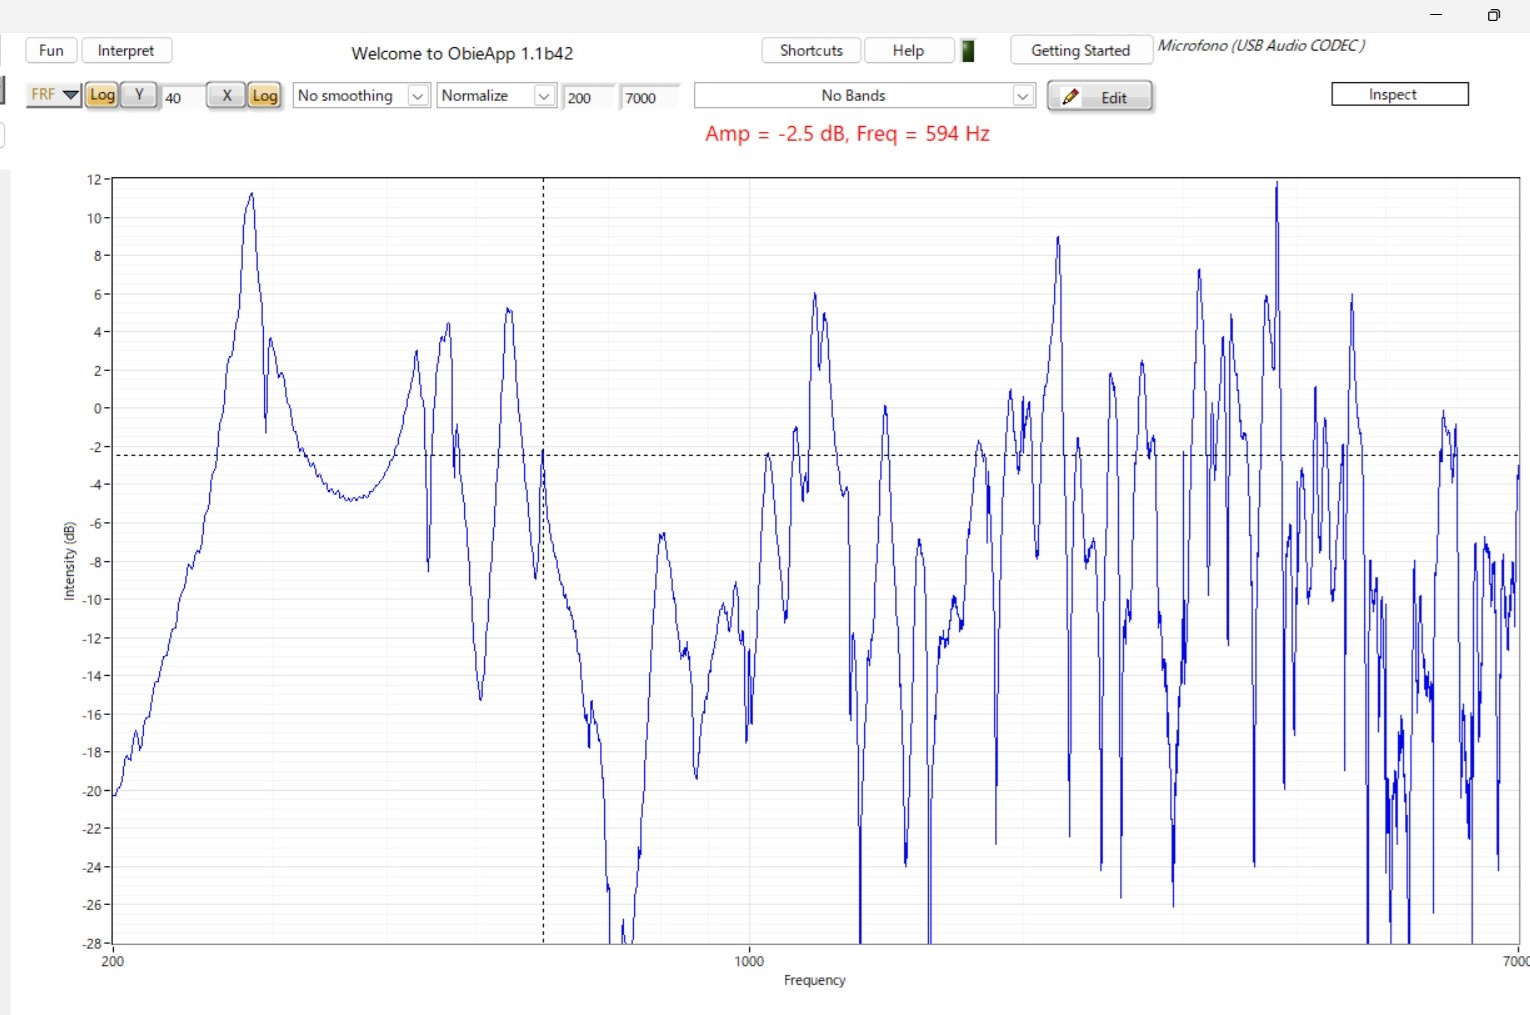Open the Normalize dropdown
This screenshot has height=1015, width=1530.
tap(543, 96)
